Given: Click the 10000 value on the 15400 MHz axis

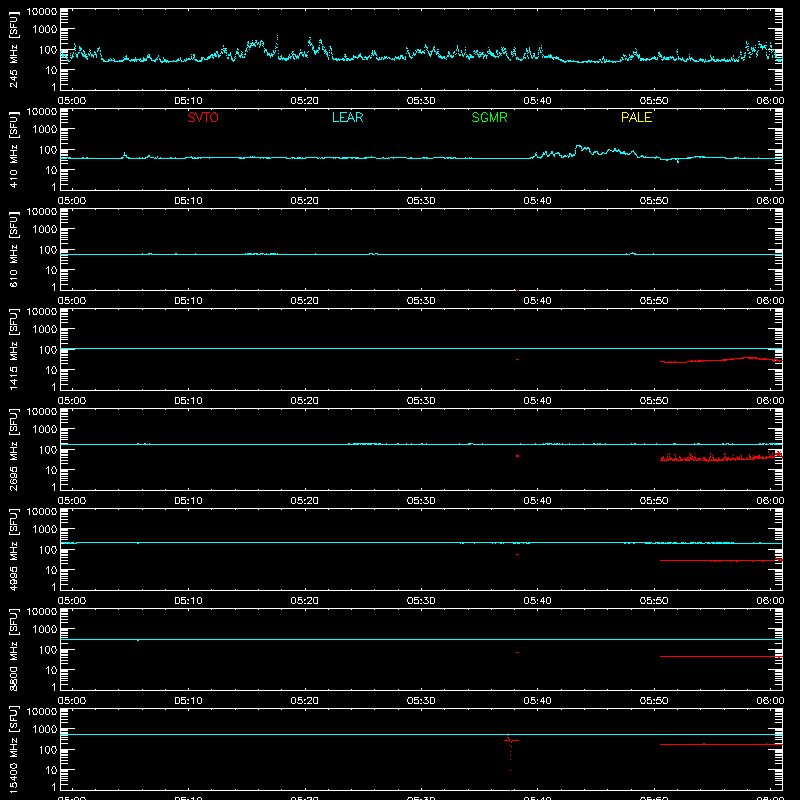Looking at the screenshot, I should tap(42, 712).
